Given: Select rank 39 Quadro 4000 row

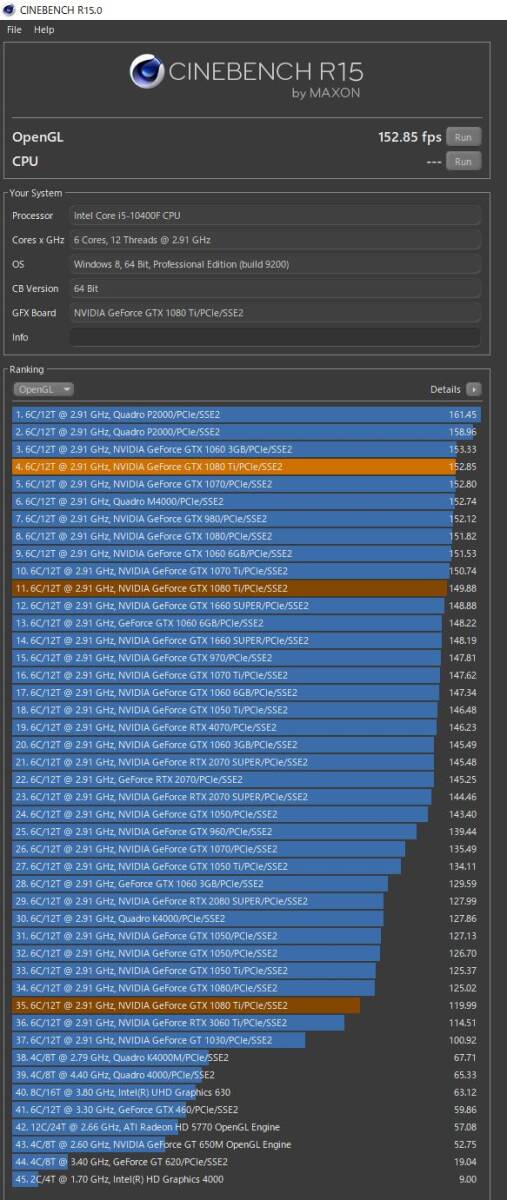Looking at the screenshot, I should pyautogui.click(x=247, y=1075).
